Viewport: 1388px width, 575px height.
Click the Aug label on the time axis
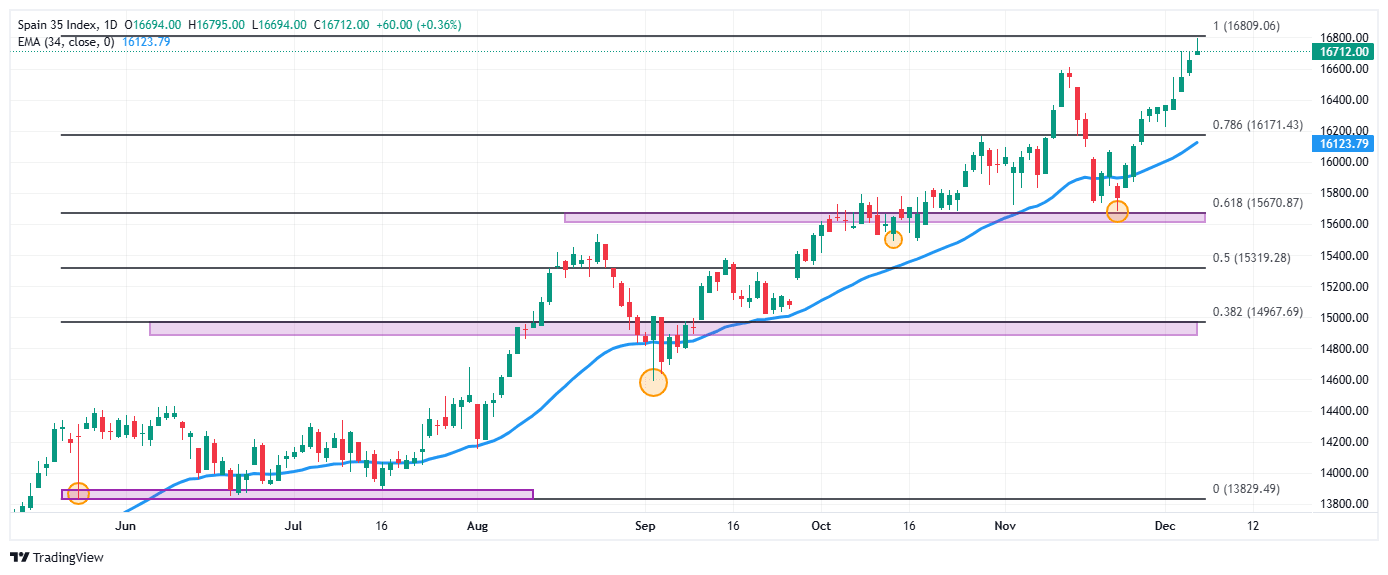point(477,525)
